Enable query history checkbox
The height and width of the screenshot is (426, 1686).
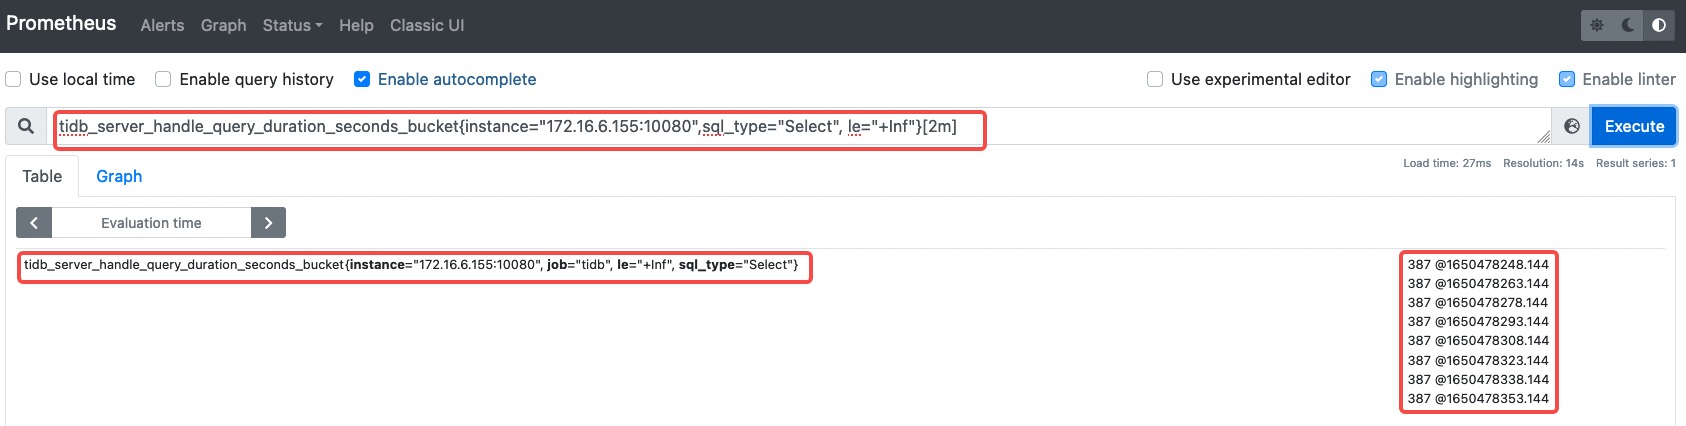pos(163,79)
